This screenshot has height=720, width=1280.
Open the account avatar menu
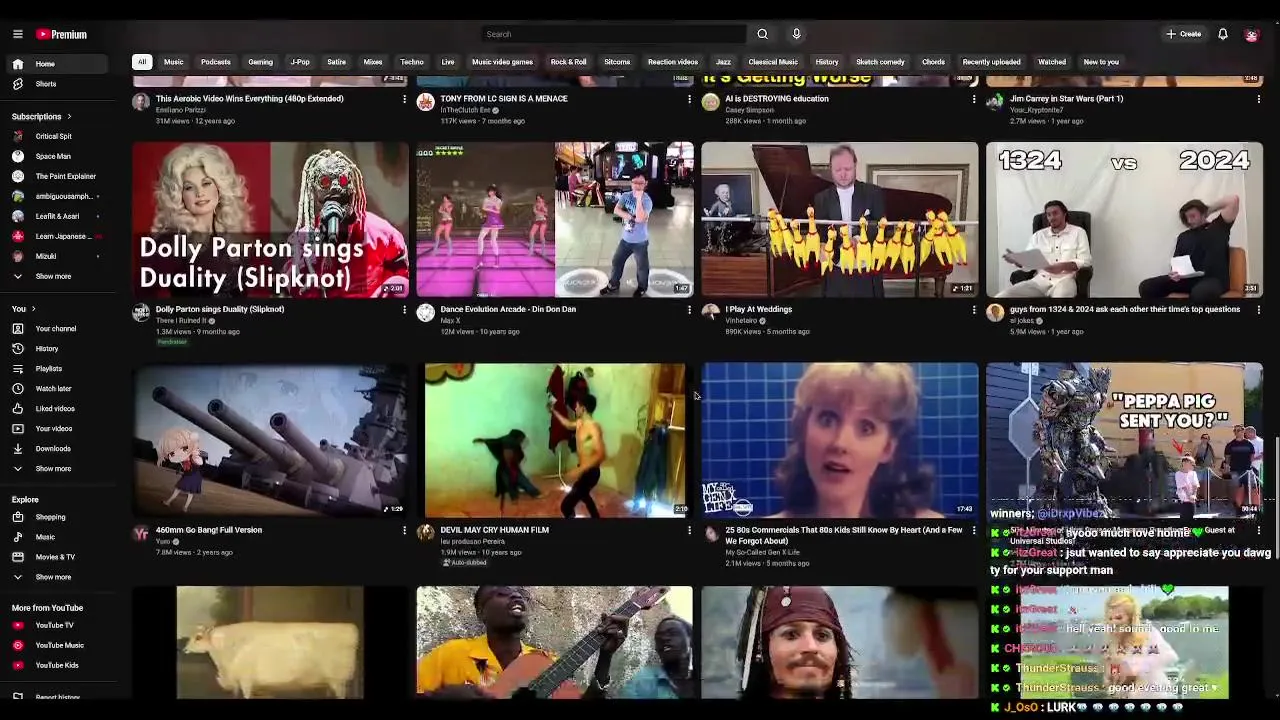pos(1251,34)
